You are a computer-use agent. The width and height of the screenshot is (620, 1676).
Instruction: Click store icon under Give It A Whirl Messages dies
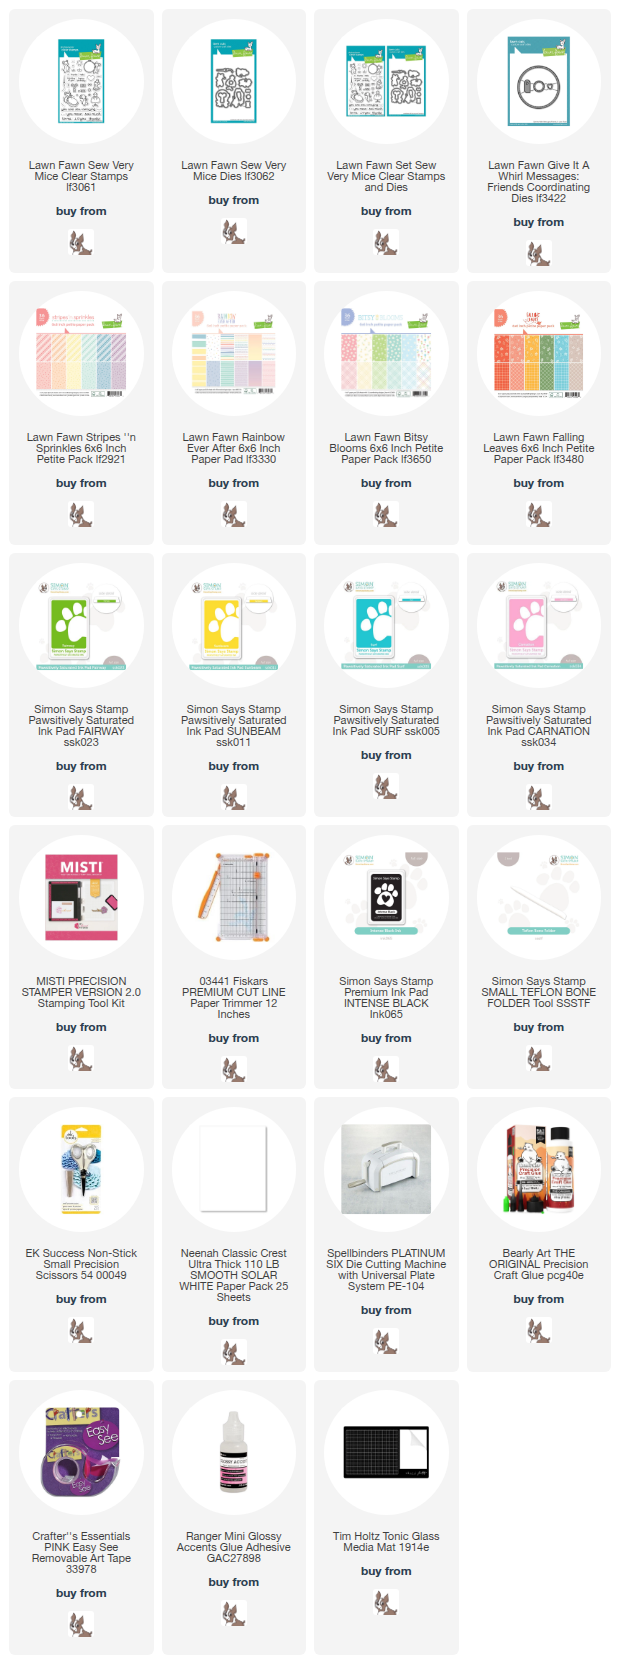click(x=539, y=254)
